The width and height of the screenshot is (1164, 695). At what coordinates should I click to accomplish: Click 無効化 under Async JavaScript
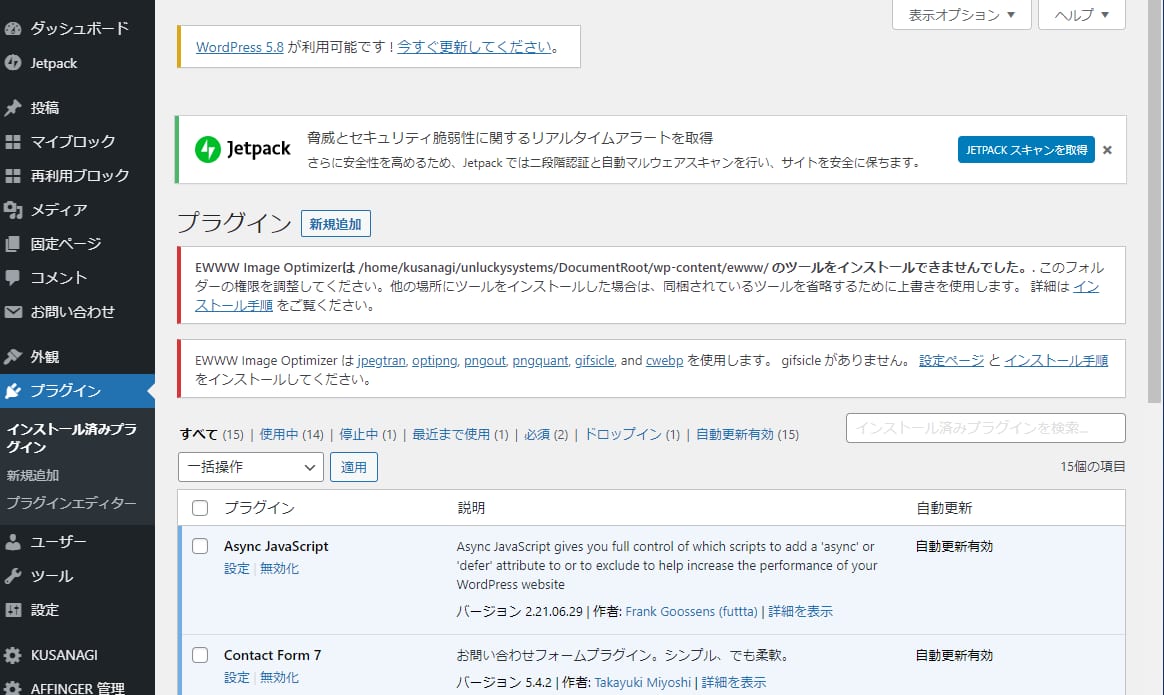click(279, 569)
